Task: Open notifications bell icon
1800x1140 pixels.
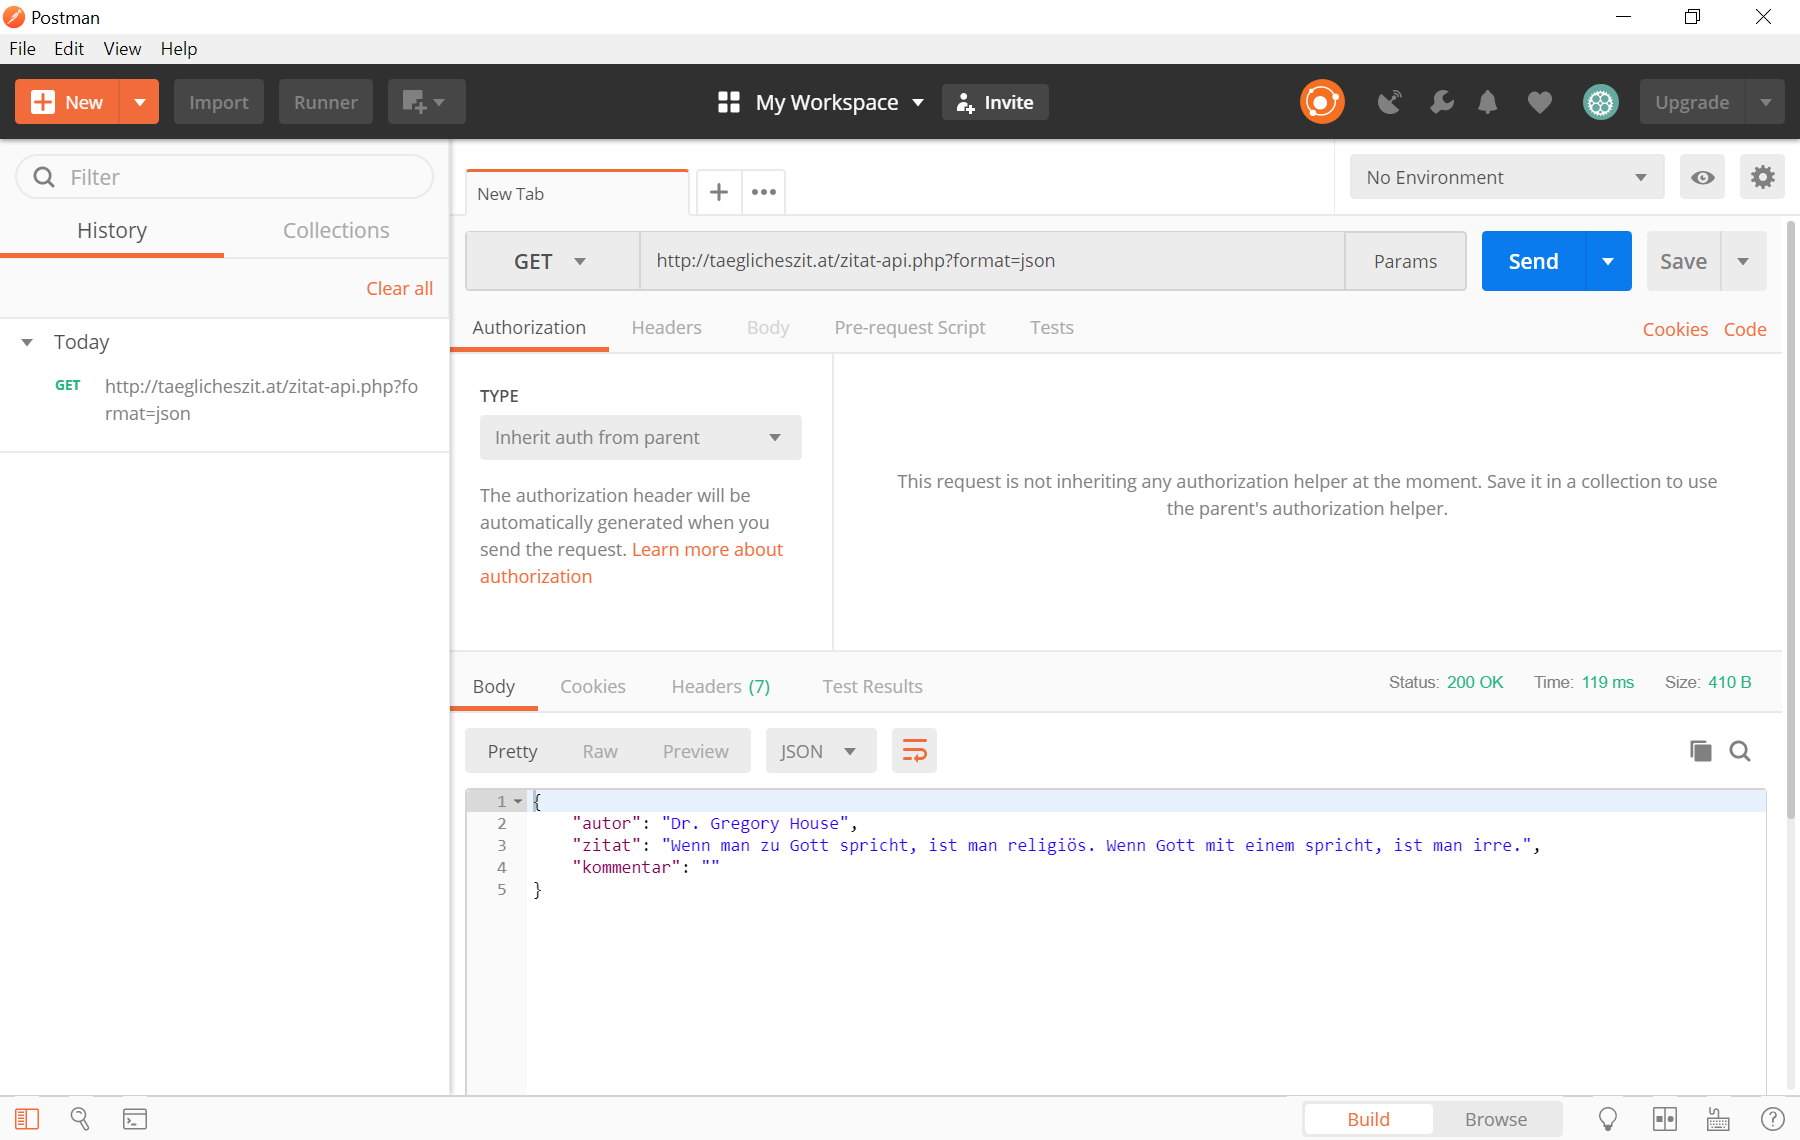Action: click(1488, 102)
